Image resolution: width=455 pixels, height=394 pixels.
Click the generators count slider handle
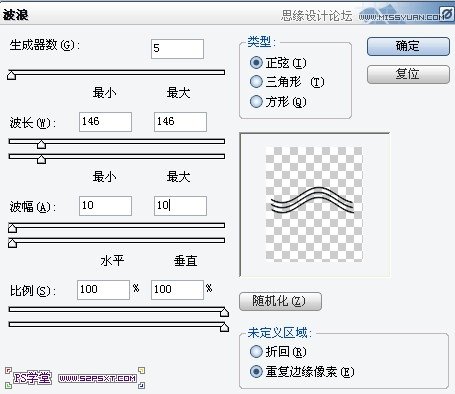point(12,75)
